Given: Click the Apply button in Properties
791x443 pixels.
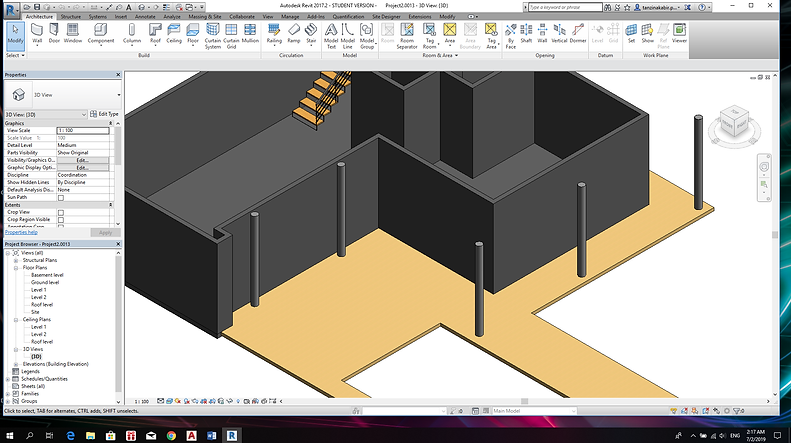Looking at the screenshot, I should click(x=105, y=233).
